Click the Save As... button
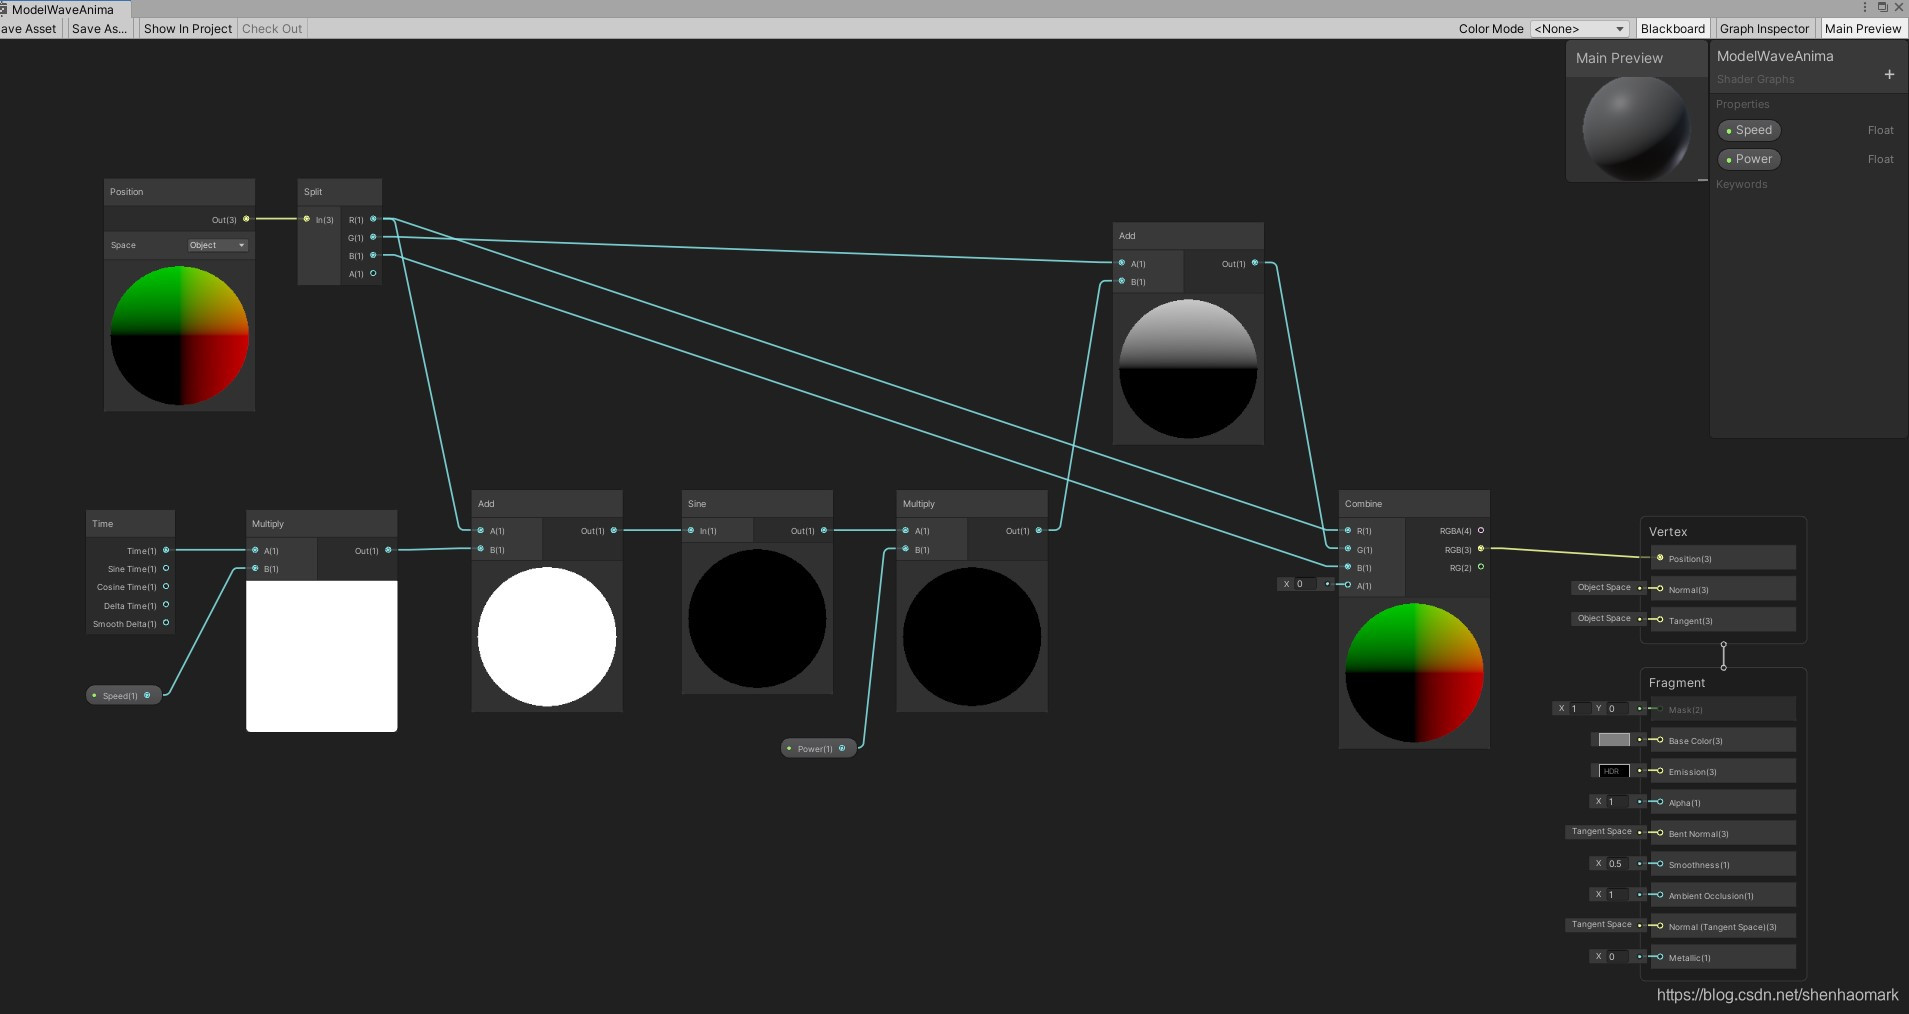 (98, 28)
